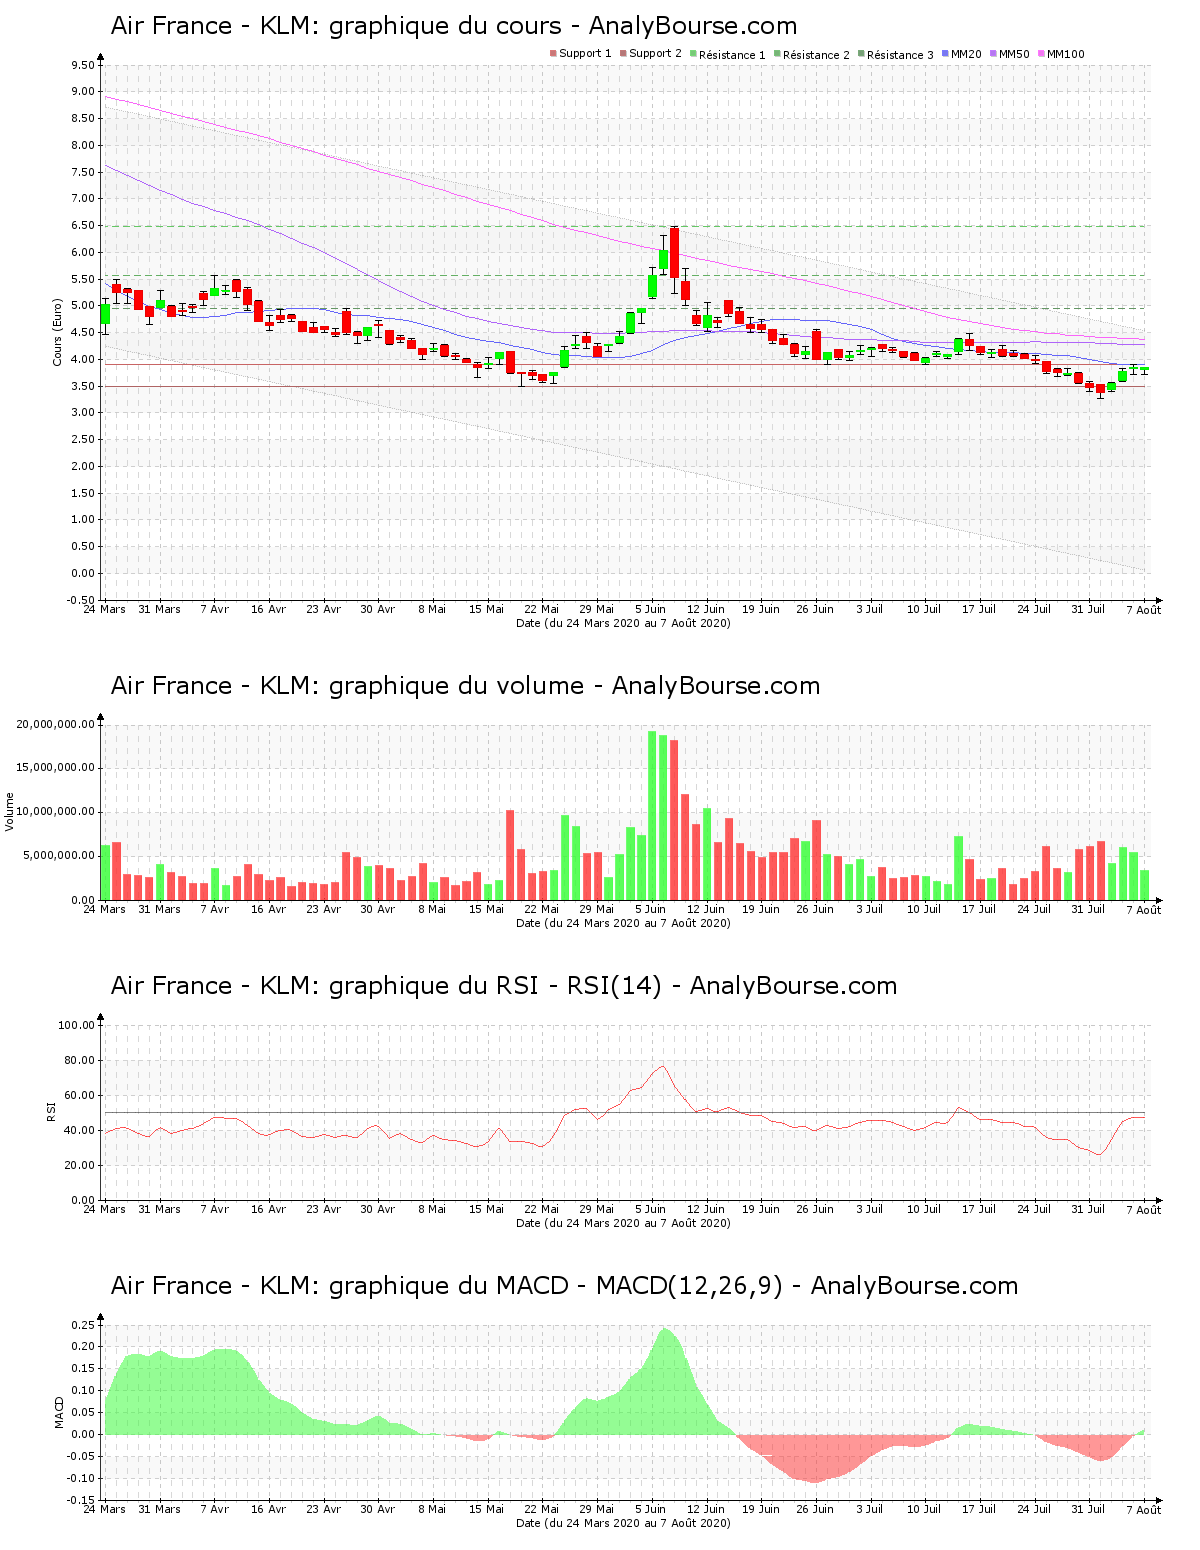The height and width of the screenshot is (1550, 1200).
Task: Click the MM50 legend entry
Action: (x=1009, y=54)
